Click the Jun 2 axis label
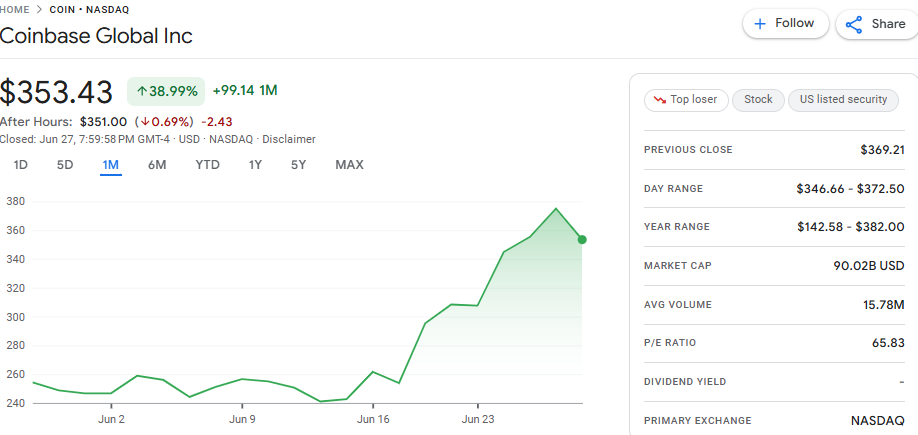 tap(111, 419)
